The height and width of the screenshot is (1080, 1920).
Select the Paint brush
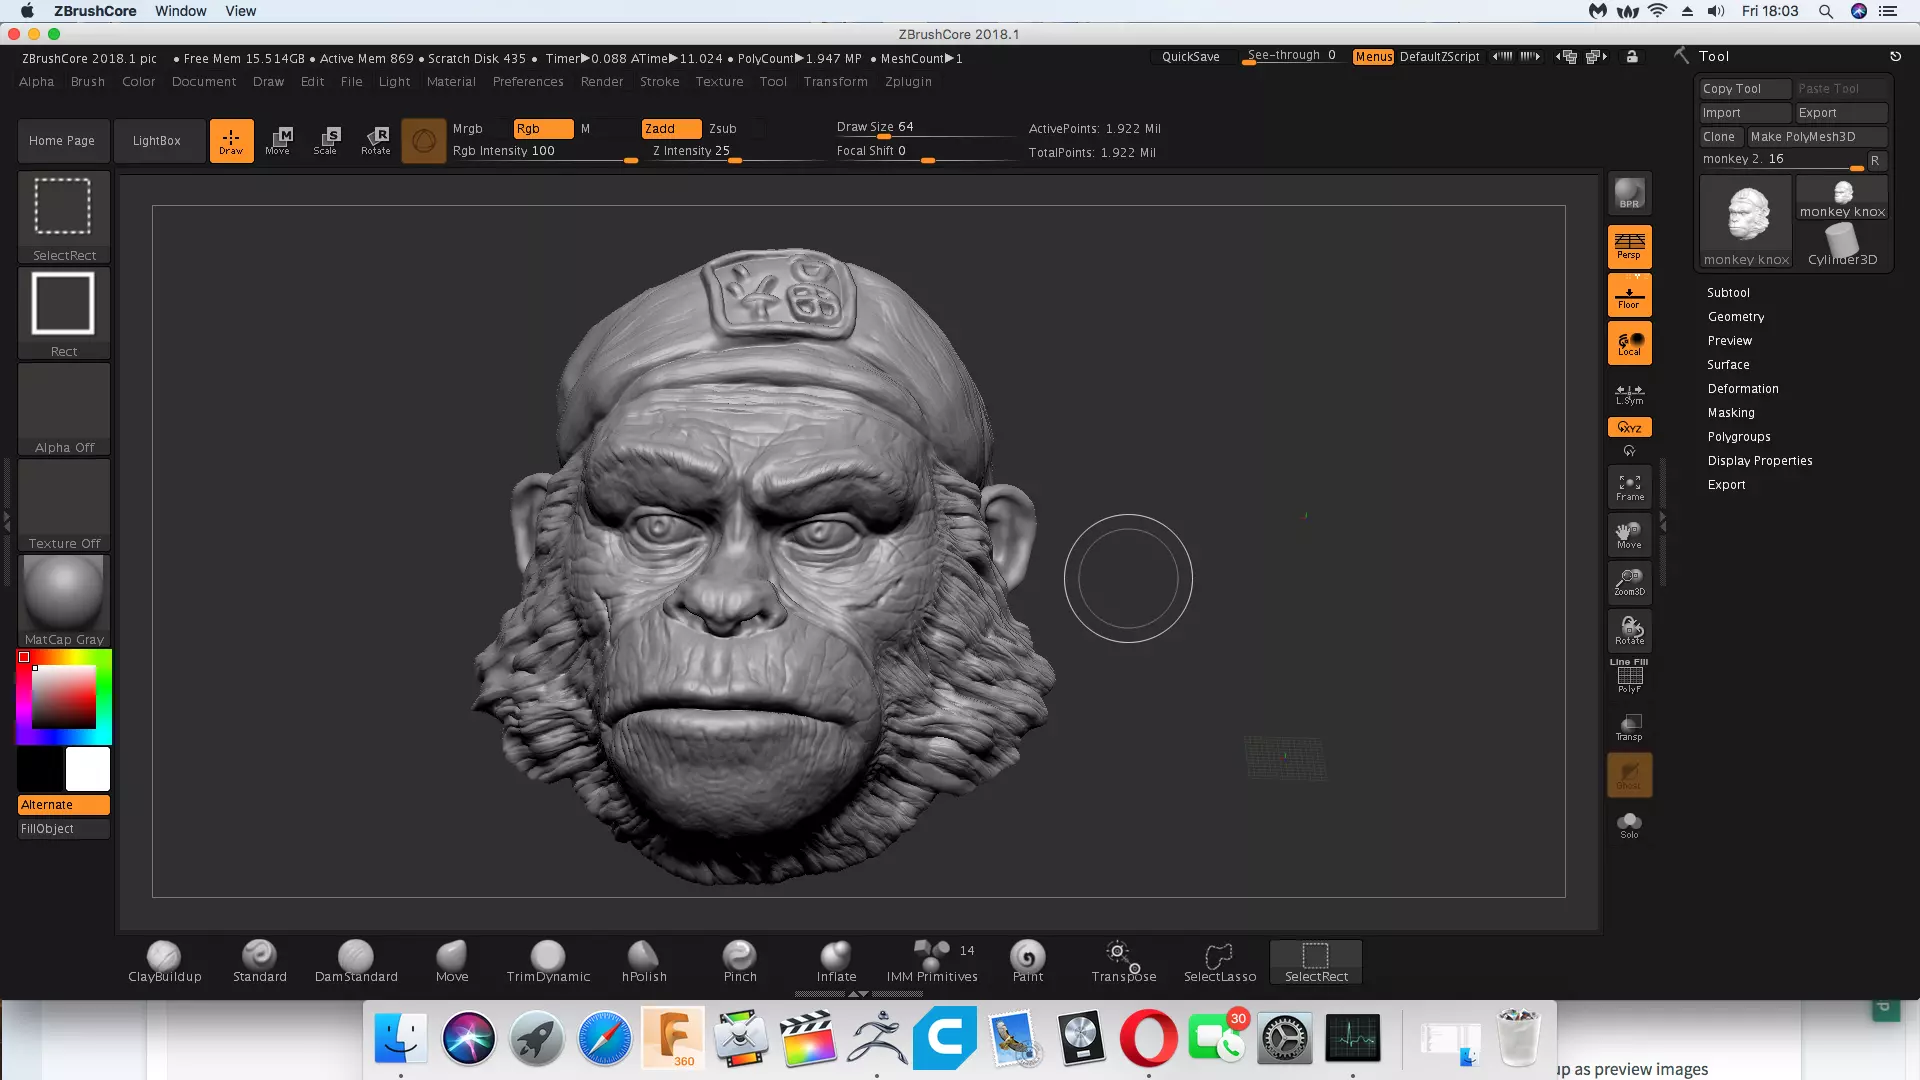pyautogui.click(x=1028, y=962)
